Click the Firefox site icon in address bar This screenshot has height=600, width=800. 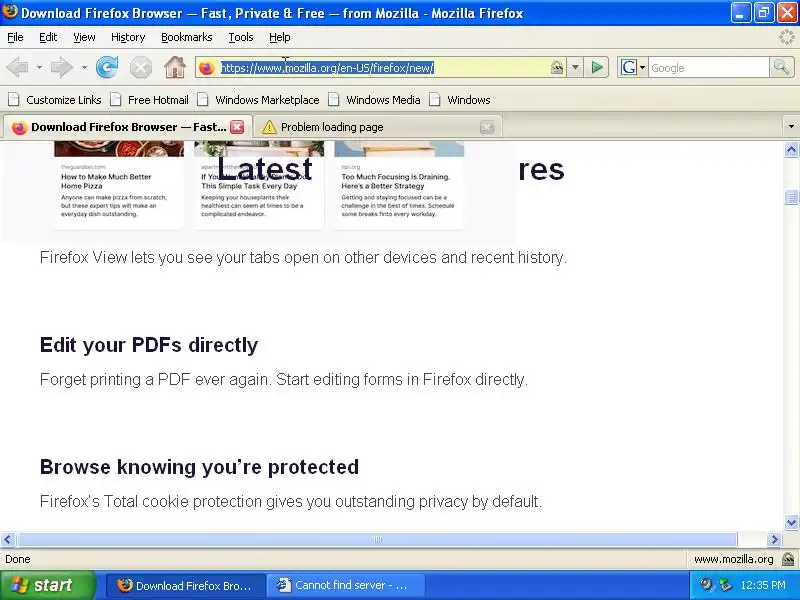(207, 67)
